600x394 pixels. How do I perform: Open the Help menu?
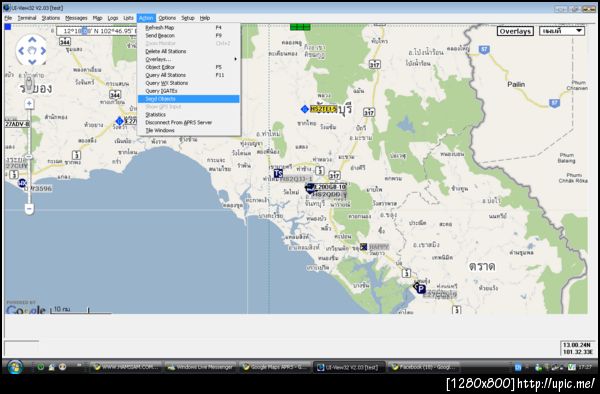[x=205, y=18]
